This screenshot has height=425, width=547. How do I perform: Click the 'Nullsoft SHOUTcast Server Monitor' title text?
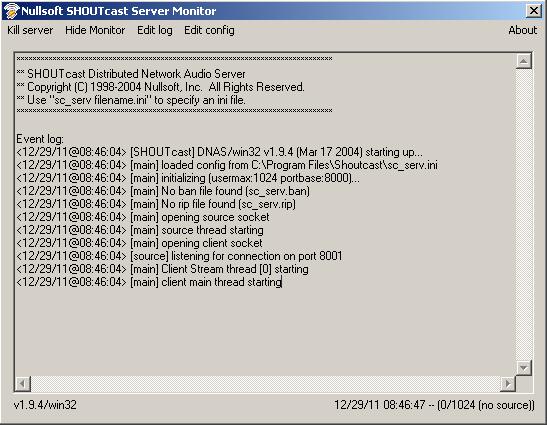(x=119, y=11)
